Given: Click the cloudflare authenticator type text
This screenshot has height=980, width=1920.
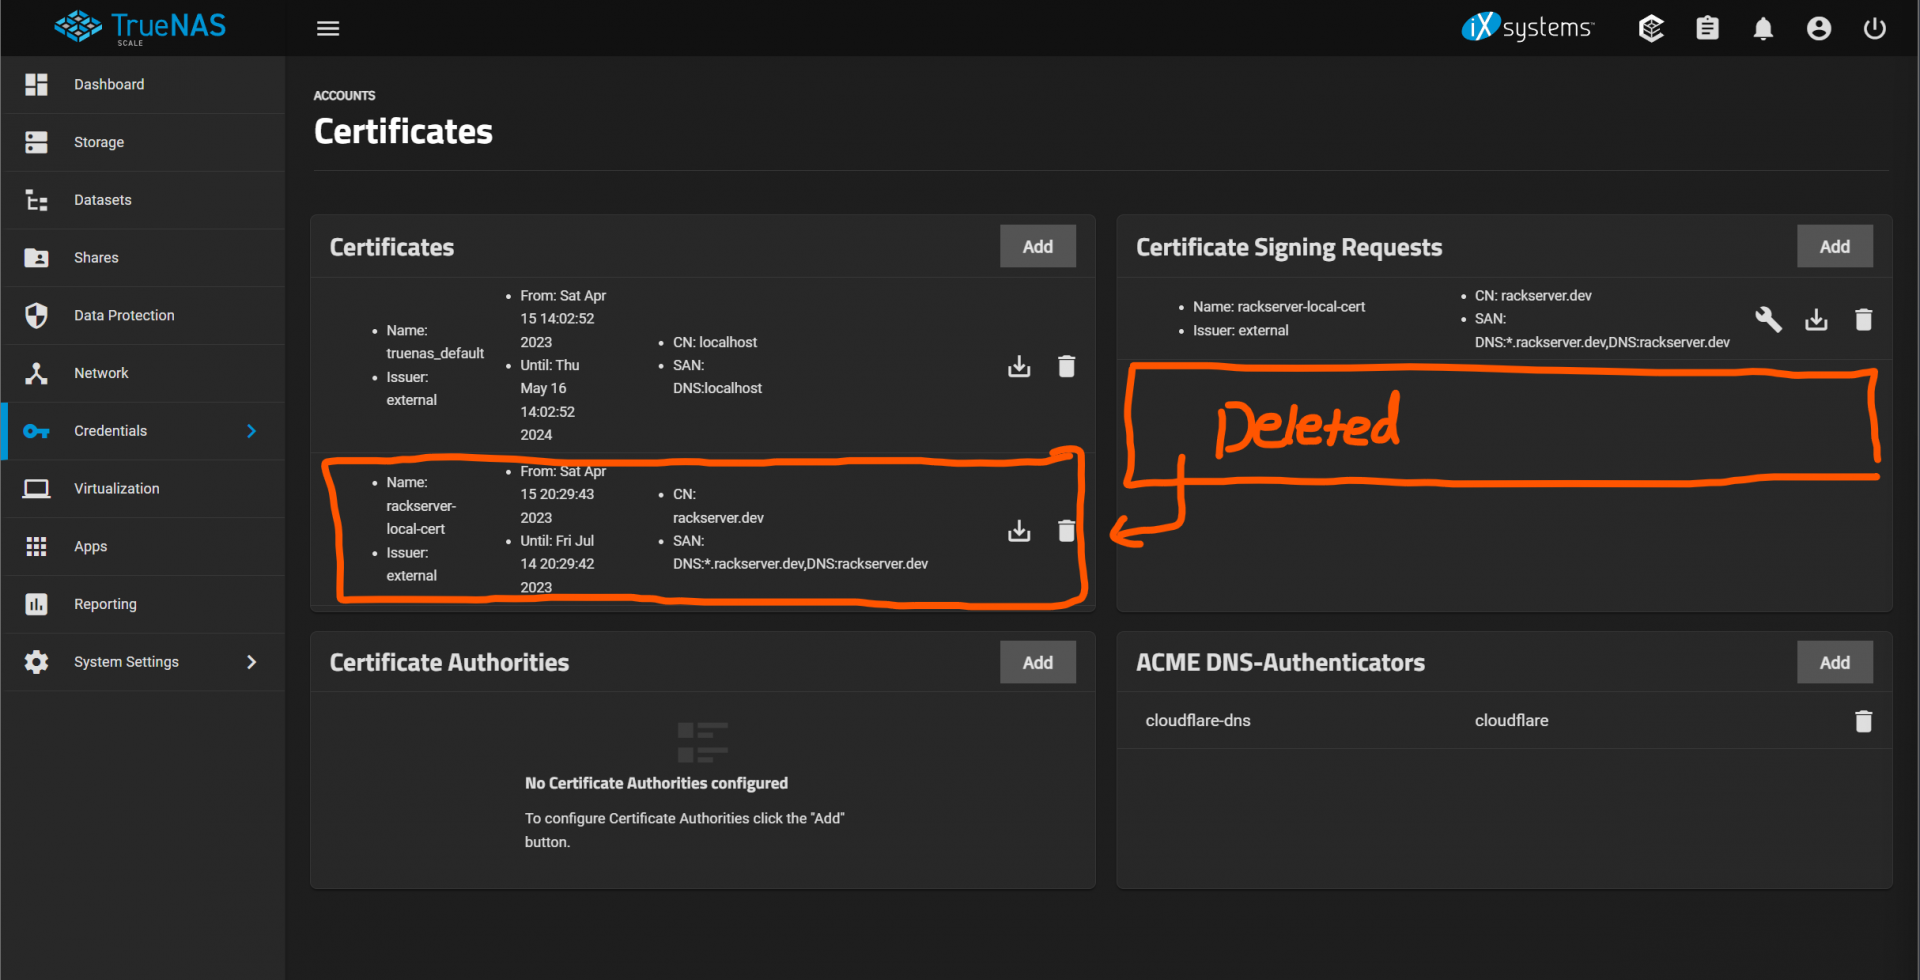Looking at the screenshot, I should 1511,721.
